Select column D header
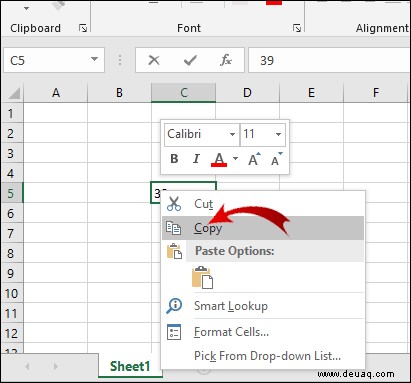Viewport: 411px width, 383px height. [x=247, y=93]
